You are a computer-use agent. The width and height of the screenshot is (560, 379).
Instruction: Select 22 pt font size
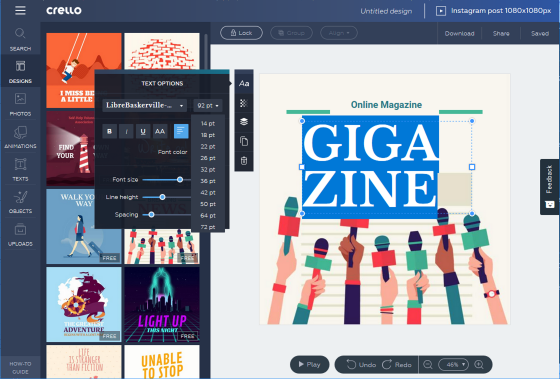[x=208, y=146]
